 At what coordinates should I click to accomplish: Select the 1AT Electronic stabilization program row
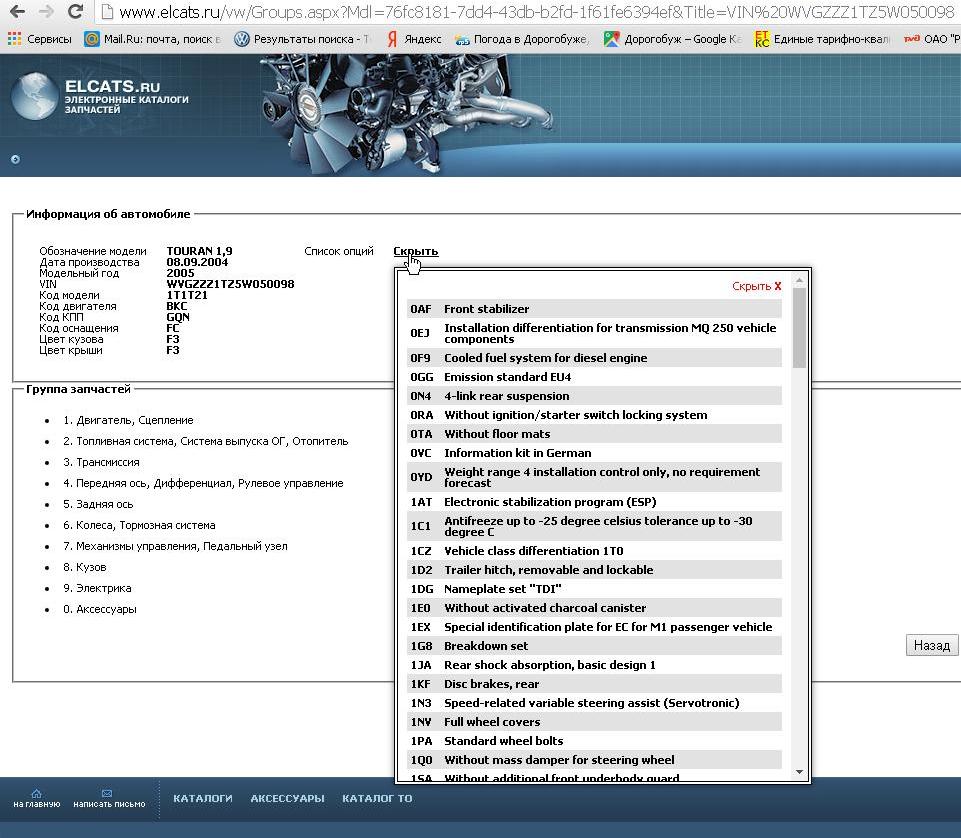point(594,502)
